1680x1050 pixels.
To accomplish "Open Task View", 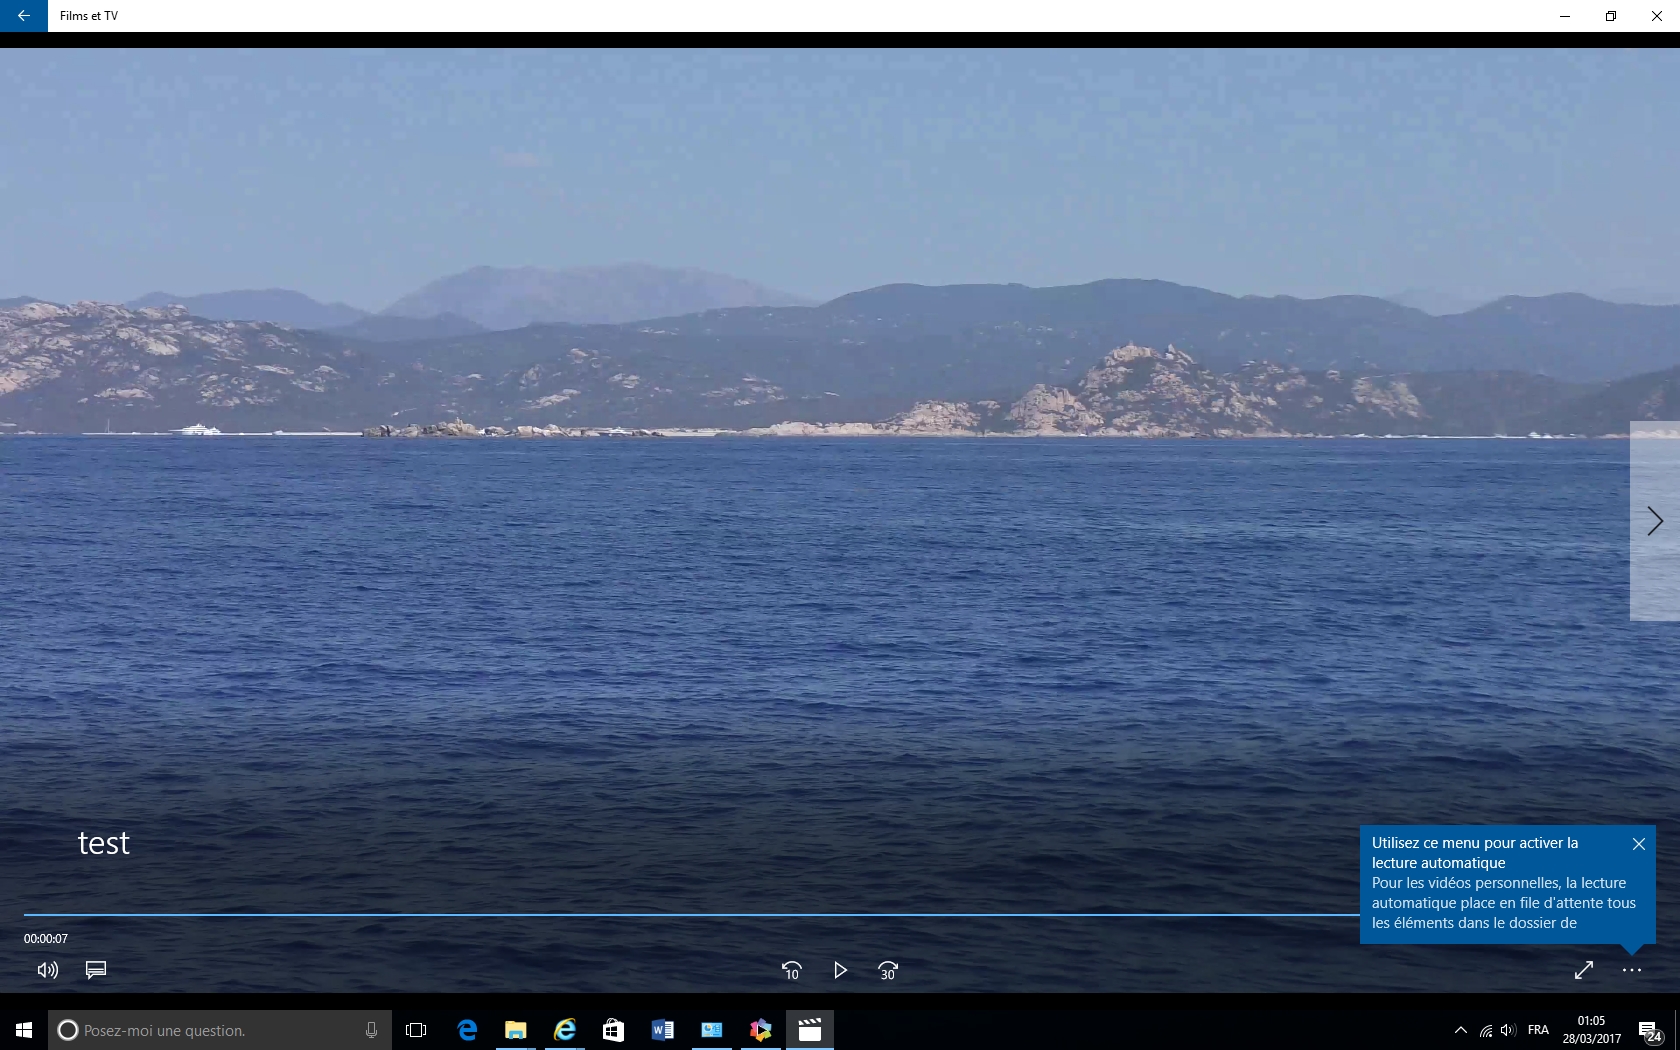I will (416, 1030).
